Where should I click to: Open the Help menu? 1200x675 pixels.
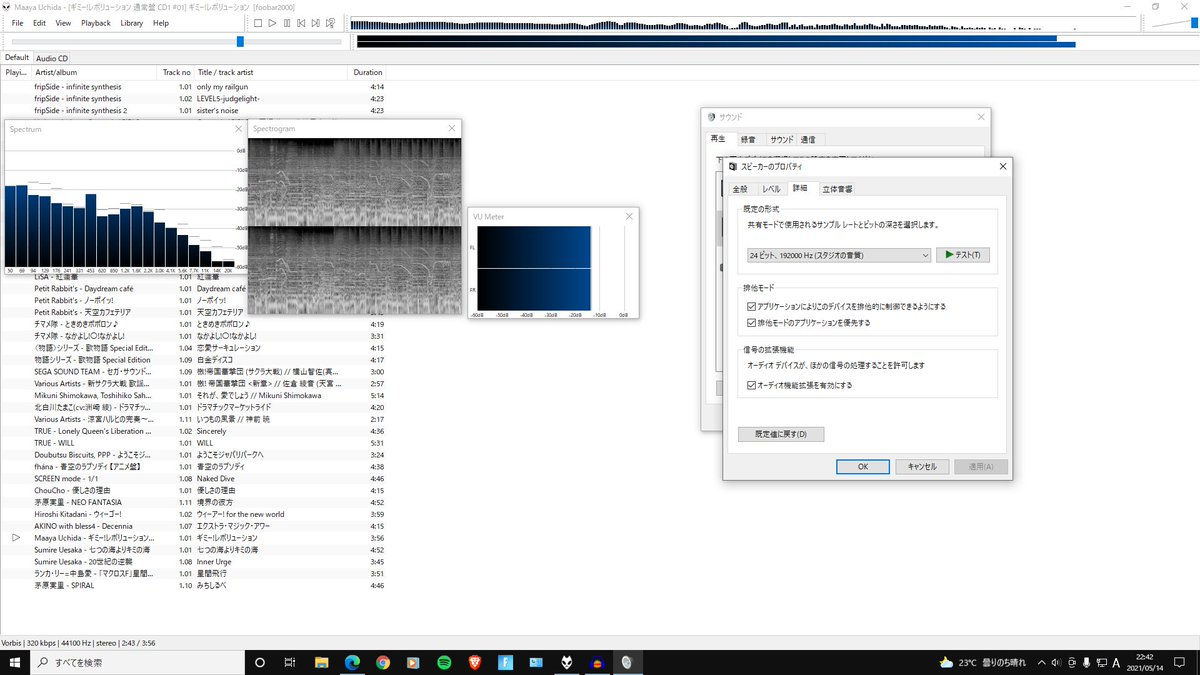click(161, 23)
